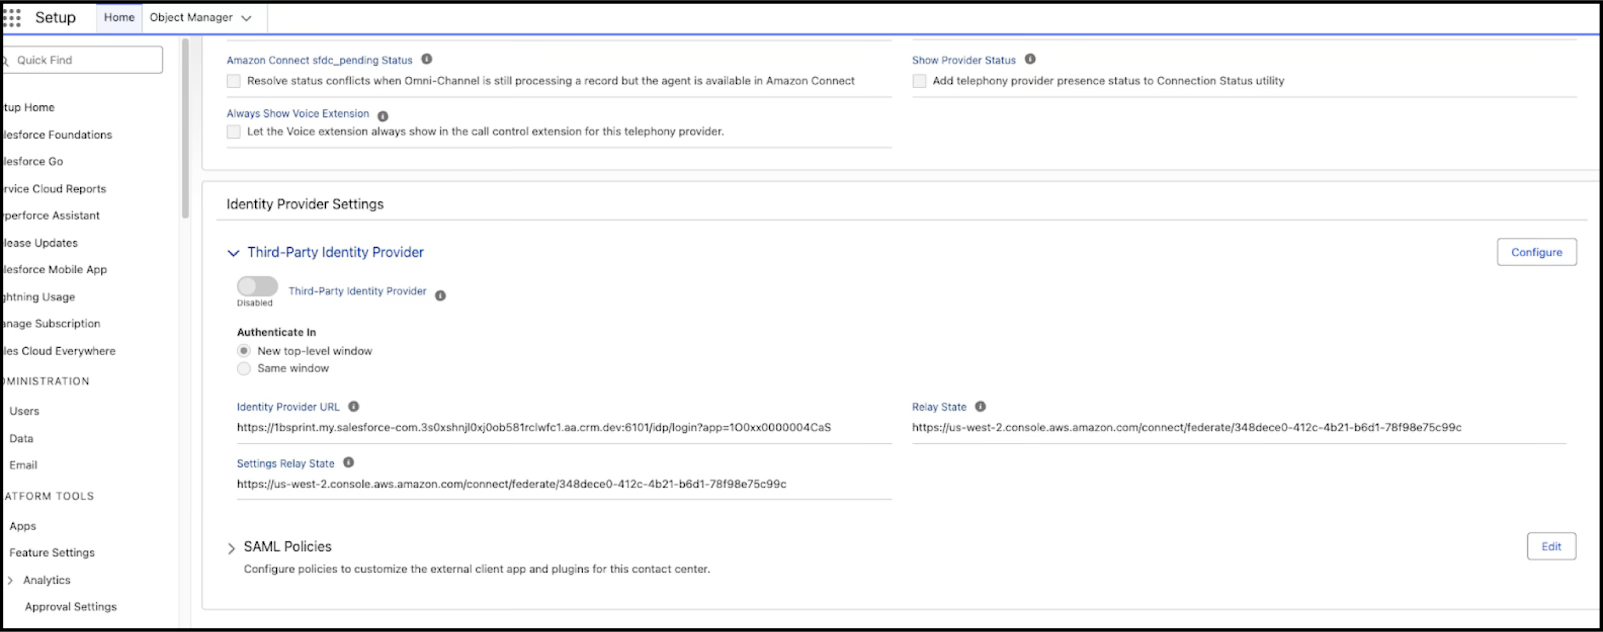Open Hyperforce Assistant in sidebar

[x=50, y=215]
